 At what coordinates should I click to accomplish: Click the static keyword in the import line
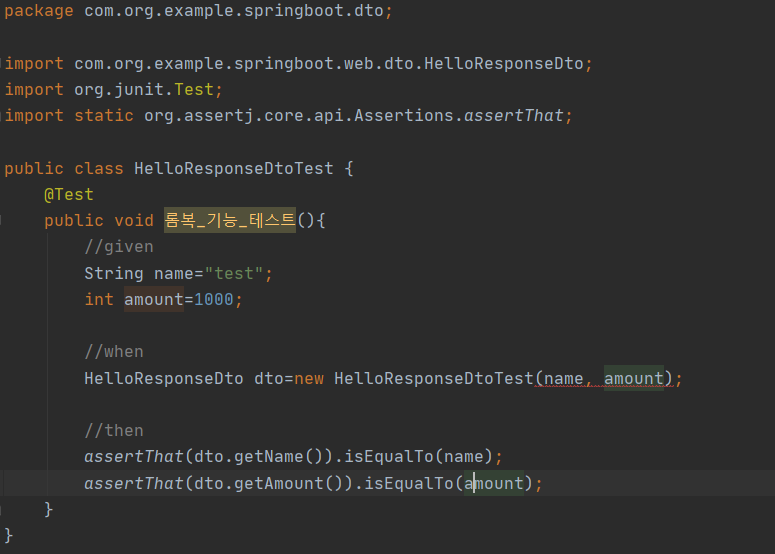point(104,116)
